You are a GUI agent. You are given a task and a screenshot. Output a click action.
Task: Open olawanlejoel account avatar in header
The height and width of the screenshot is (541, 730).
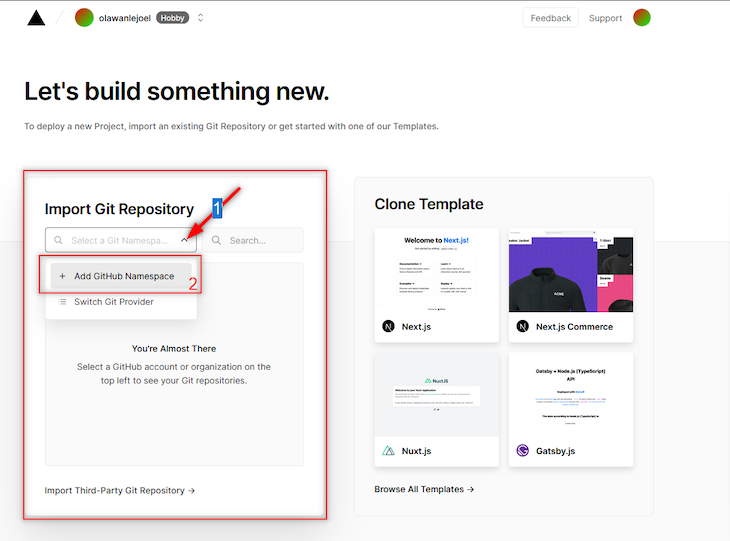click(x=84, y=18)
